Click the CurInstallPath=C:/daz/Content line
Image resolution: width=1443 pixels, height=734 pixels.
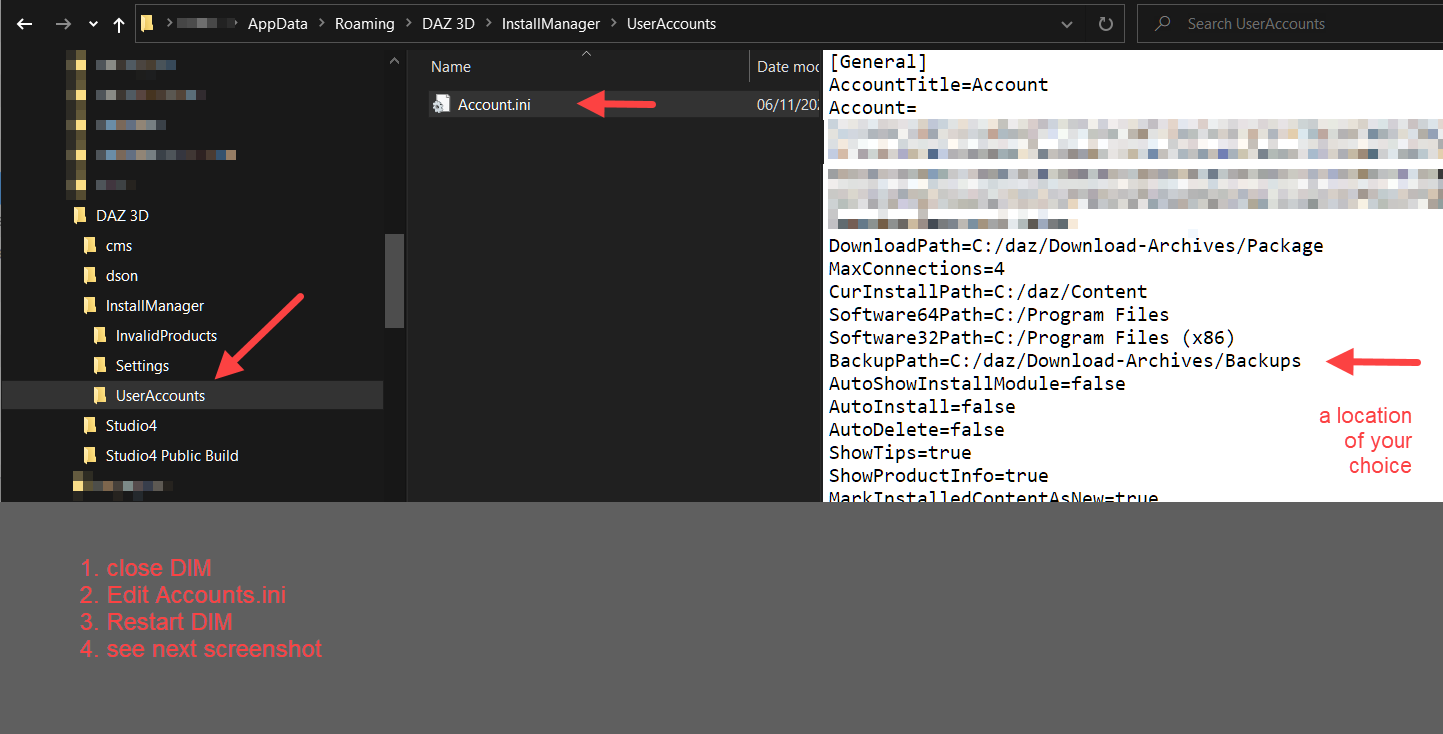click(x=988, y=292)
